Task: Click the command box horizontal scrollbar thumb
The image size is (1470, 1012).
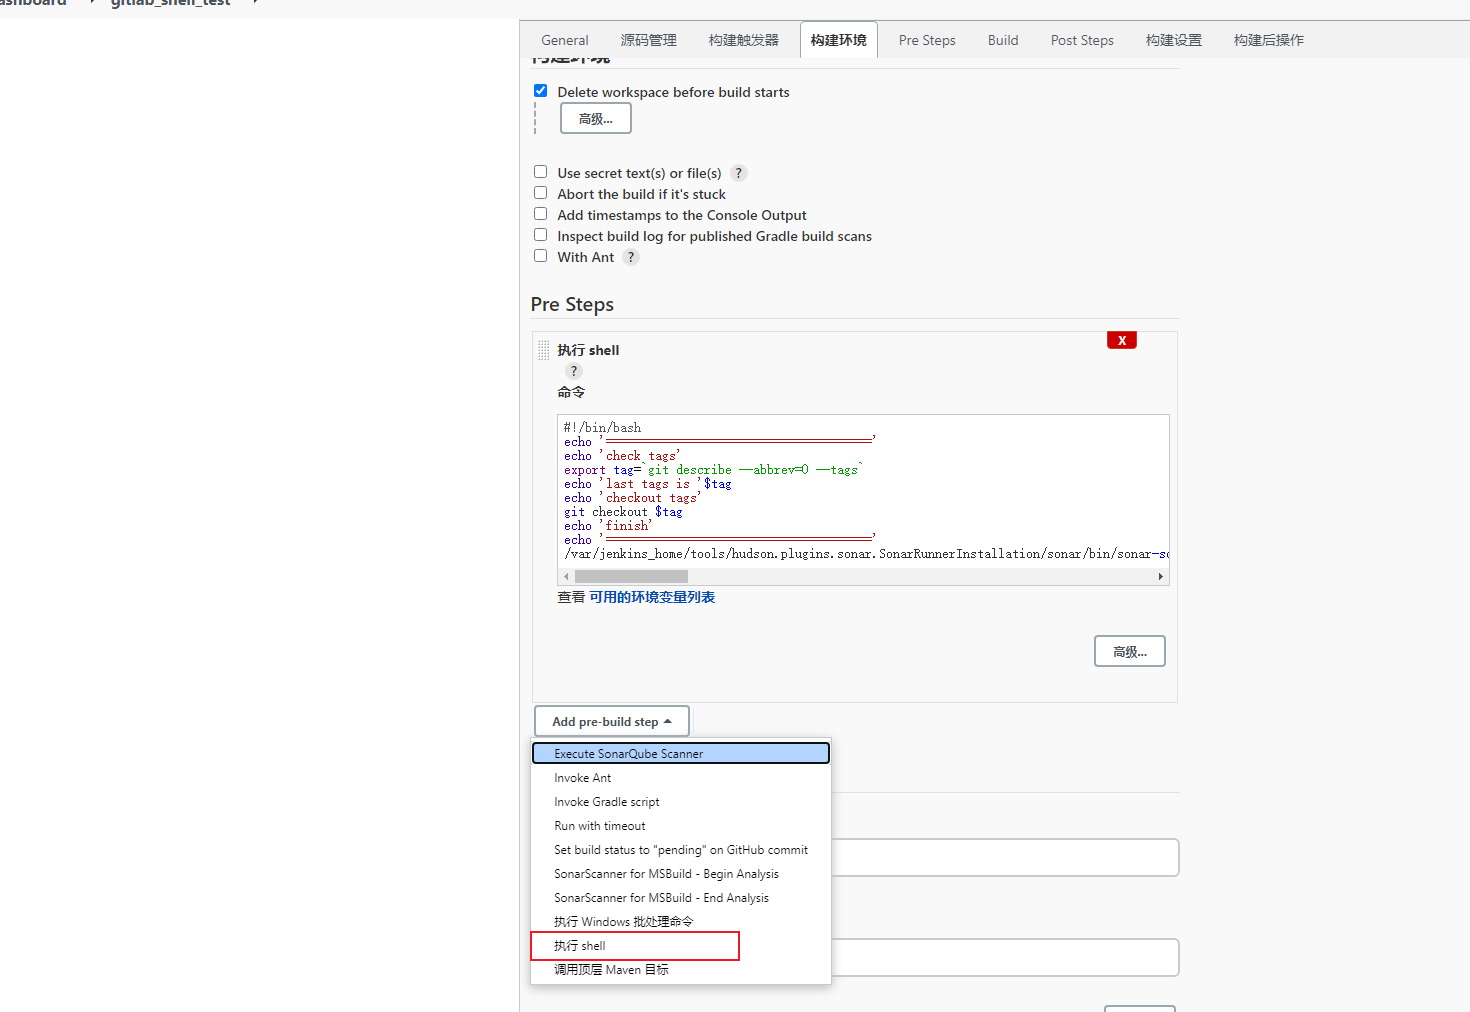Action: pos(631,576)
